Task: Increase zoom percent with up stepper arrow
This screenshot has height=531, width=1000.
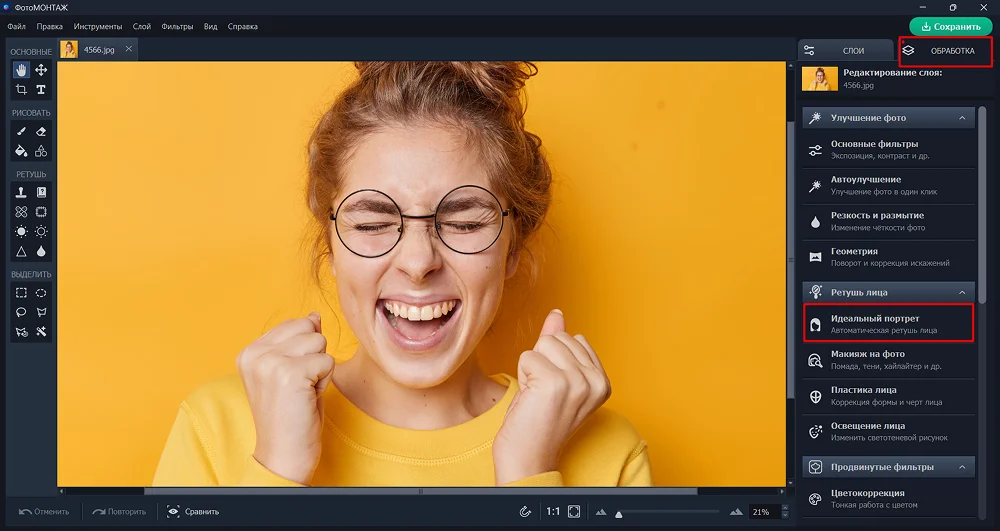Action: [x=784, y=508]
